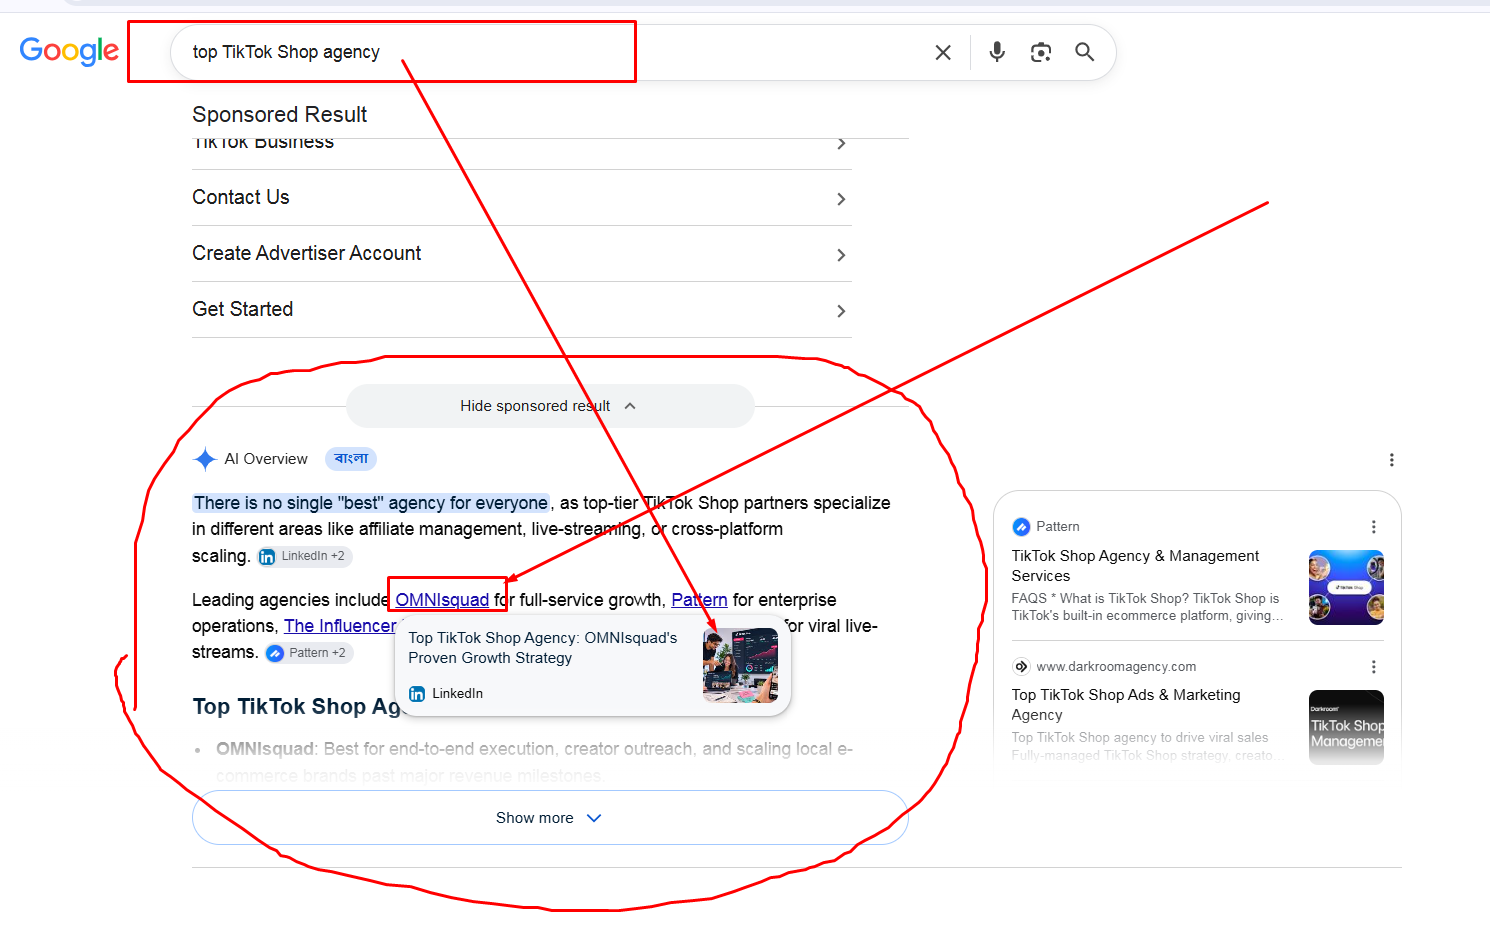Click the Pattern +2 source chip

(x=308, y=653)
